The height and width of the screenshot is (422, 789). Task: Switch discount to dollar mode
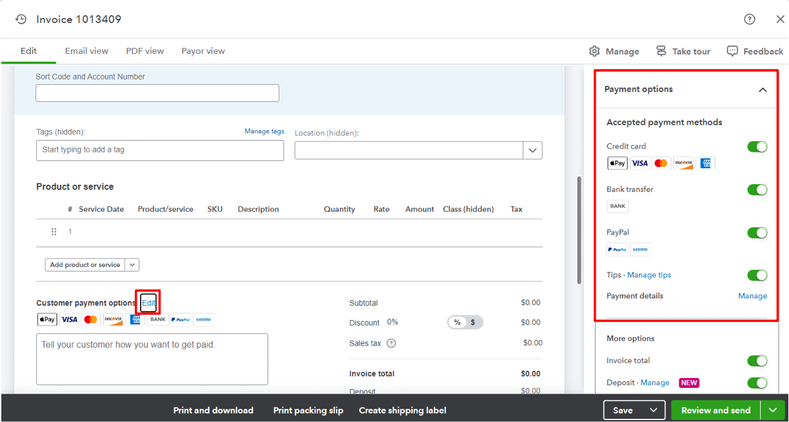tap(474, 322)
